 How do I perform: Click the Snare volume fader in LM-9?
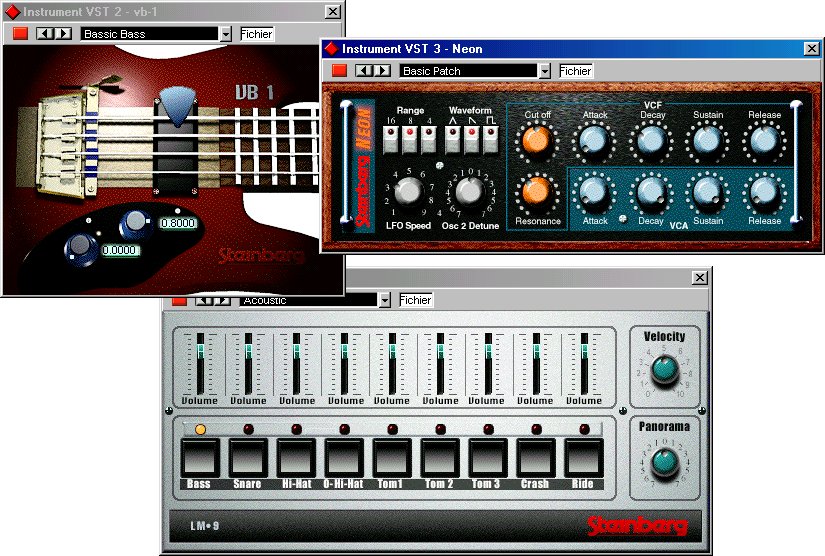(248, 352)
